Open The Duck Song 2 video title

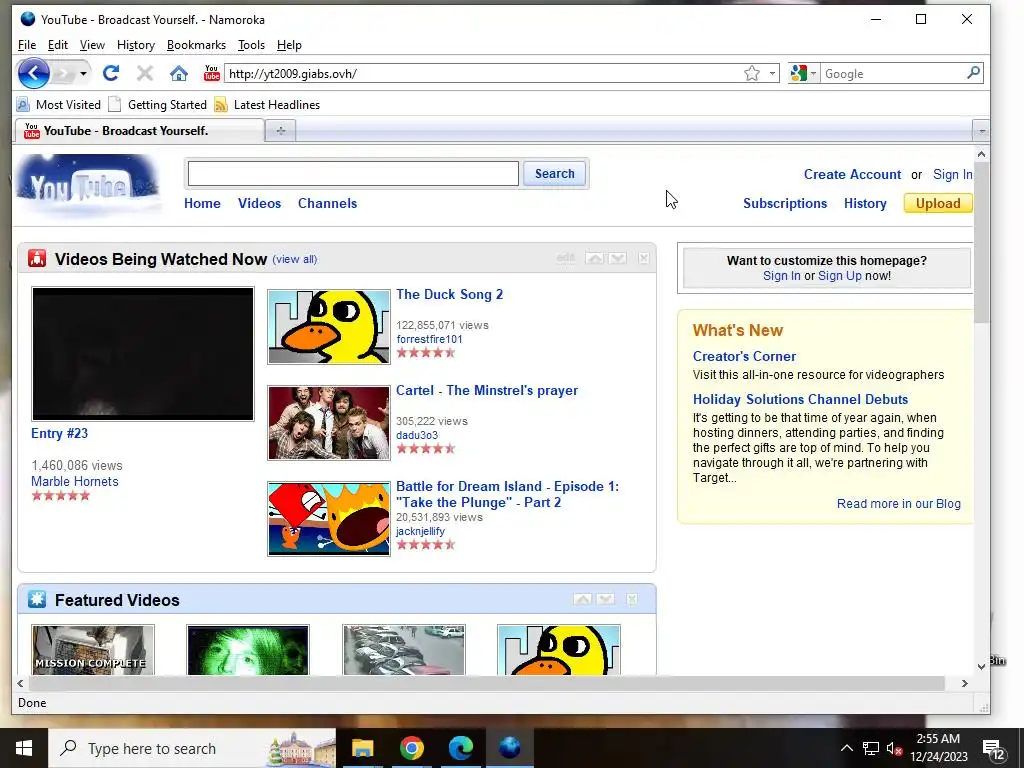tap(449, 295)
